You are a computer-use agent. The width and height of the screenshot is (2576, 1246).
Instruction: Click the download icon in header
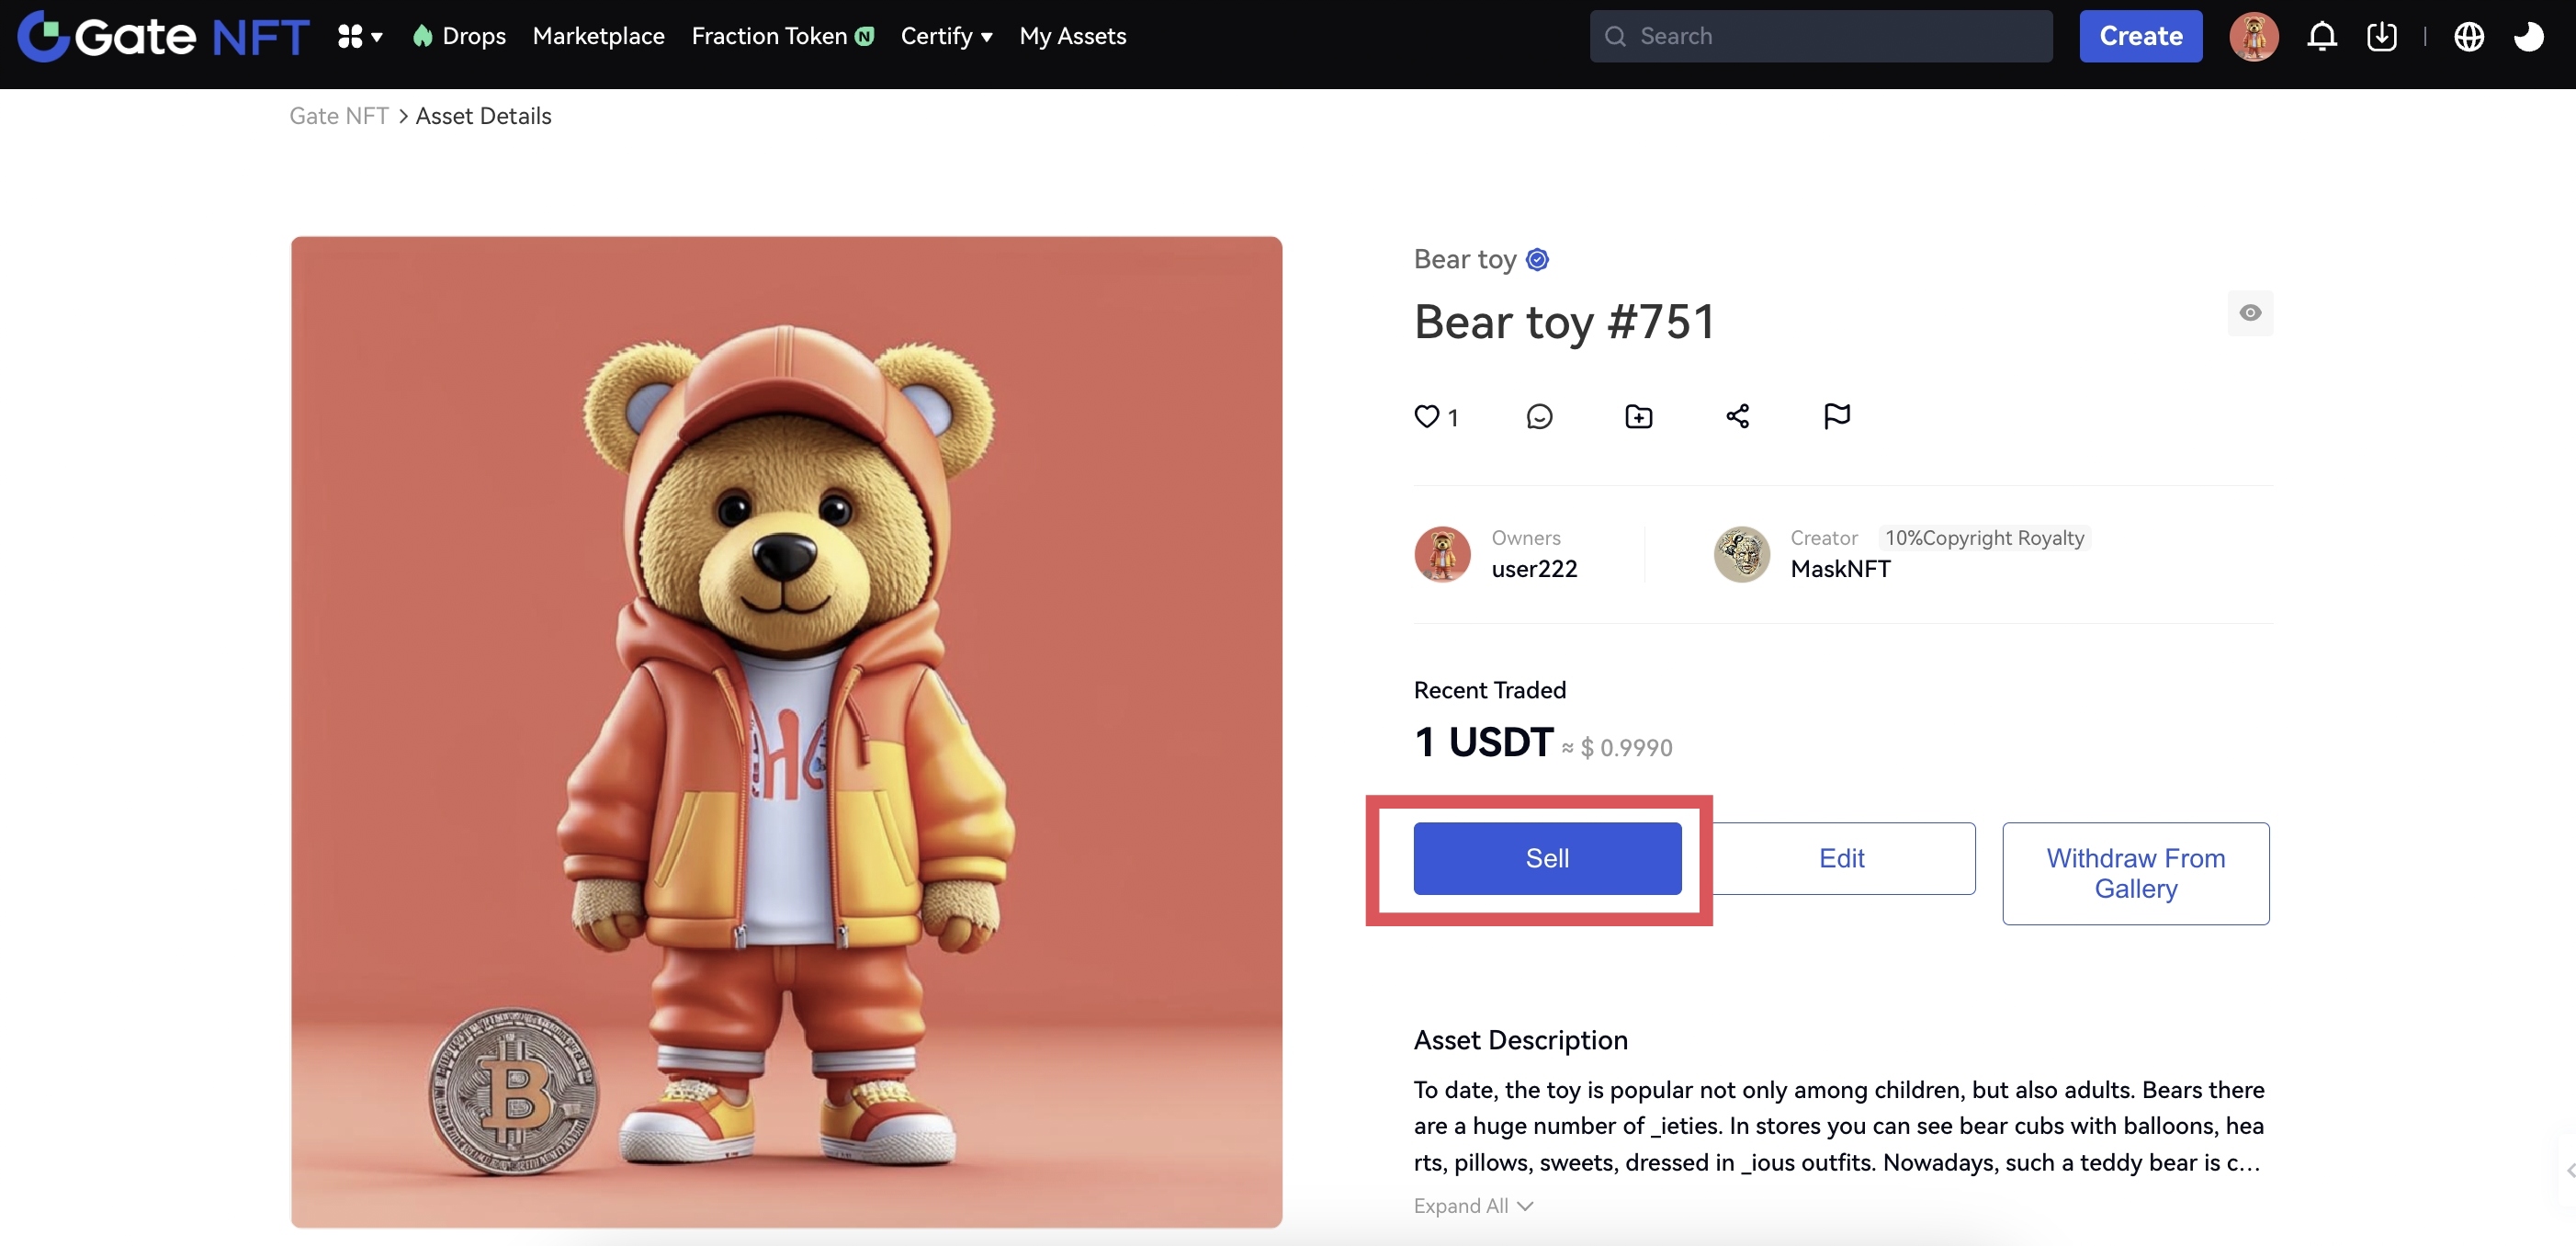pos(2381,37)
